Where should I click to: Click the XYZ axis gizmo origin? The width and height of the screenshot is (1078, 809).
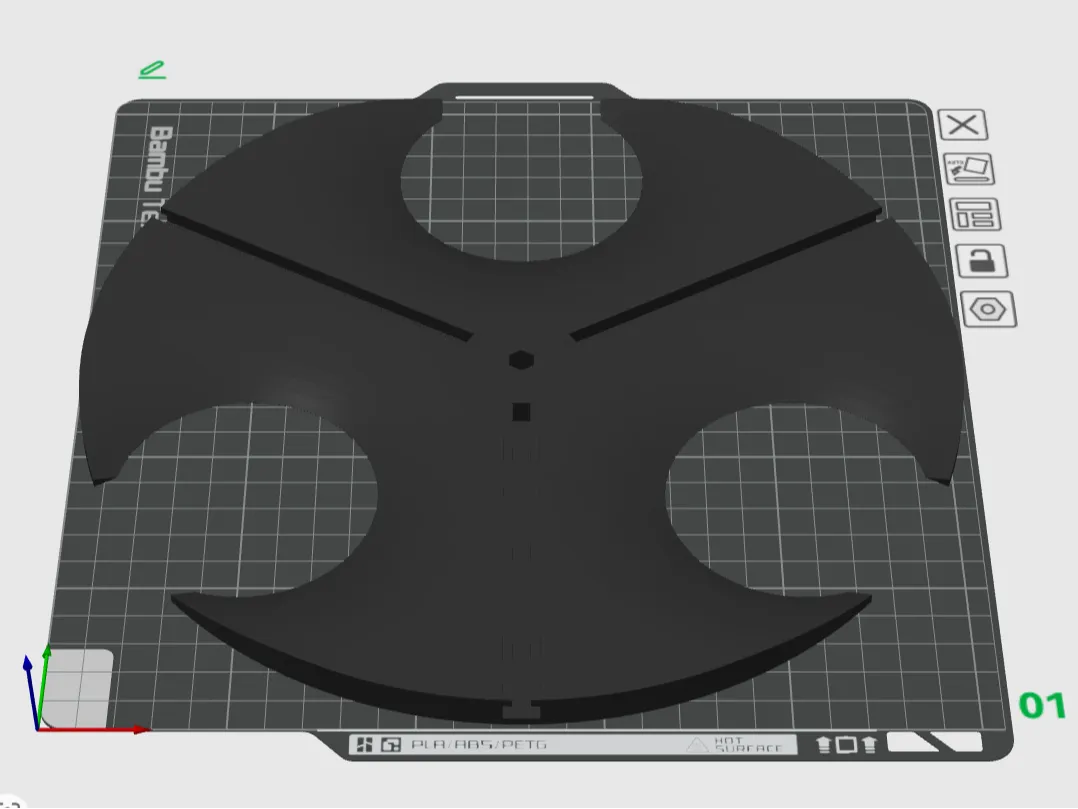click(x=38, y=728)
